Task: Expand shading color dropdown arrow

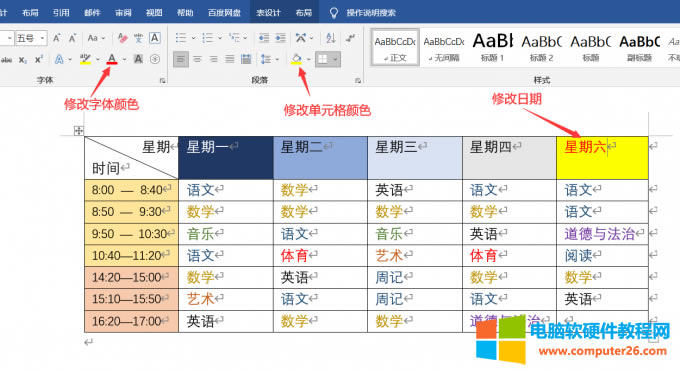Action: [309, 59]
